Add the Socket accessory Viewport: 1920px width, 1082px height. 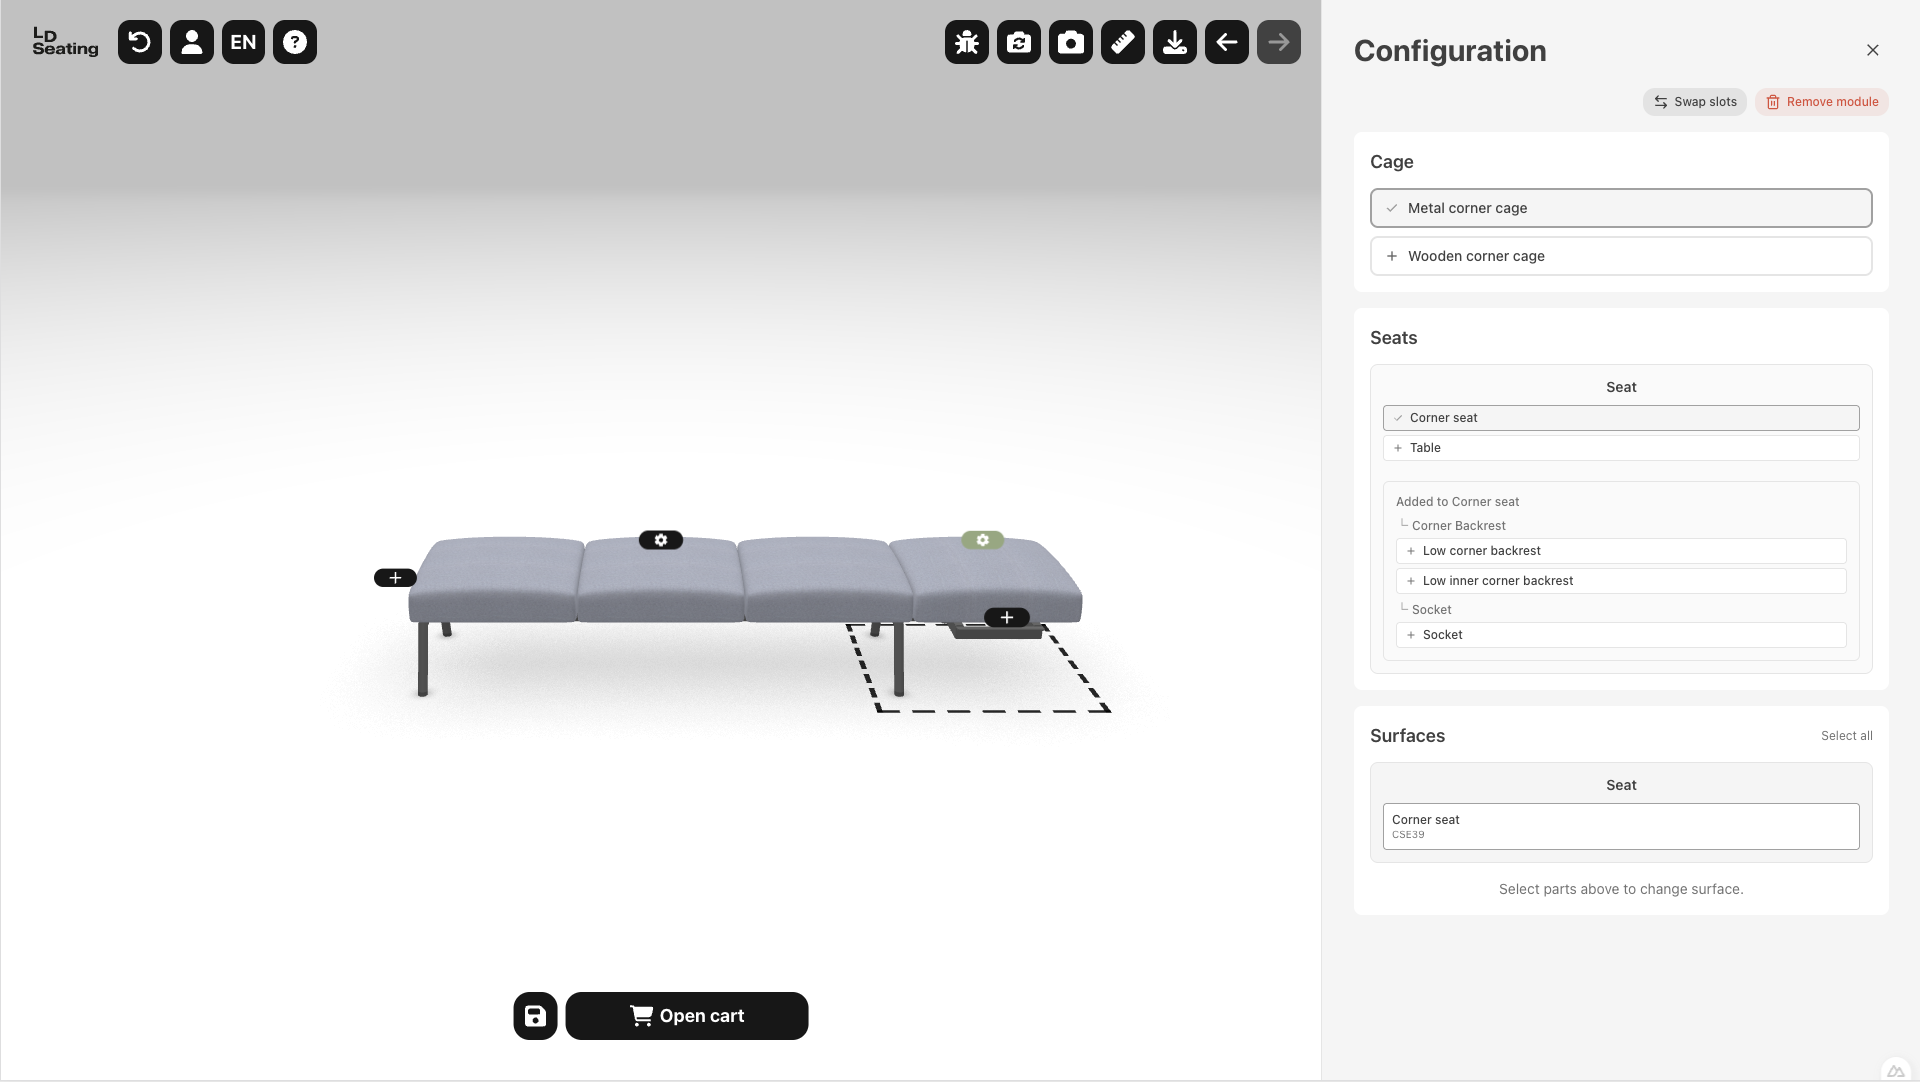click(1621, 635)
